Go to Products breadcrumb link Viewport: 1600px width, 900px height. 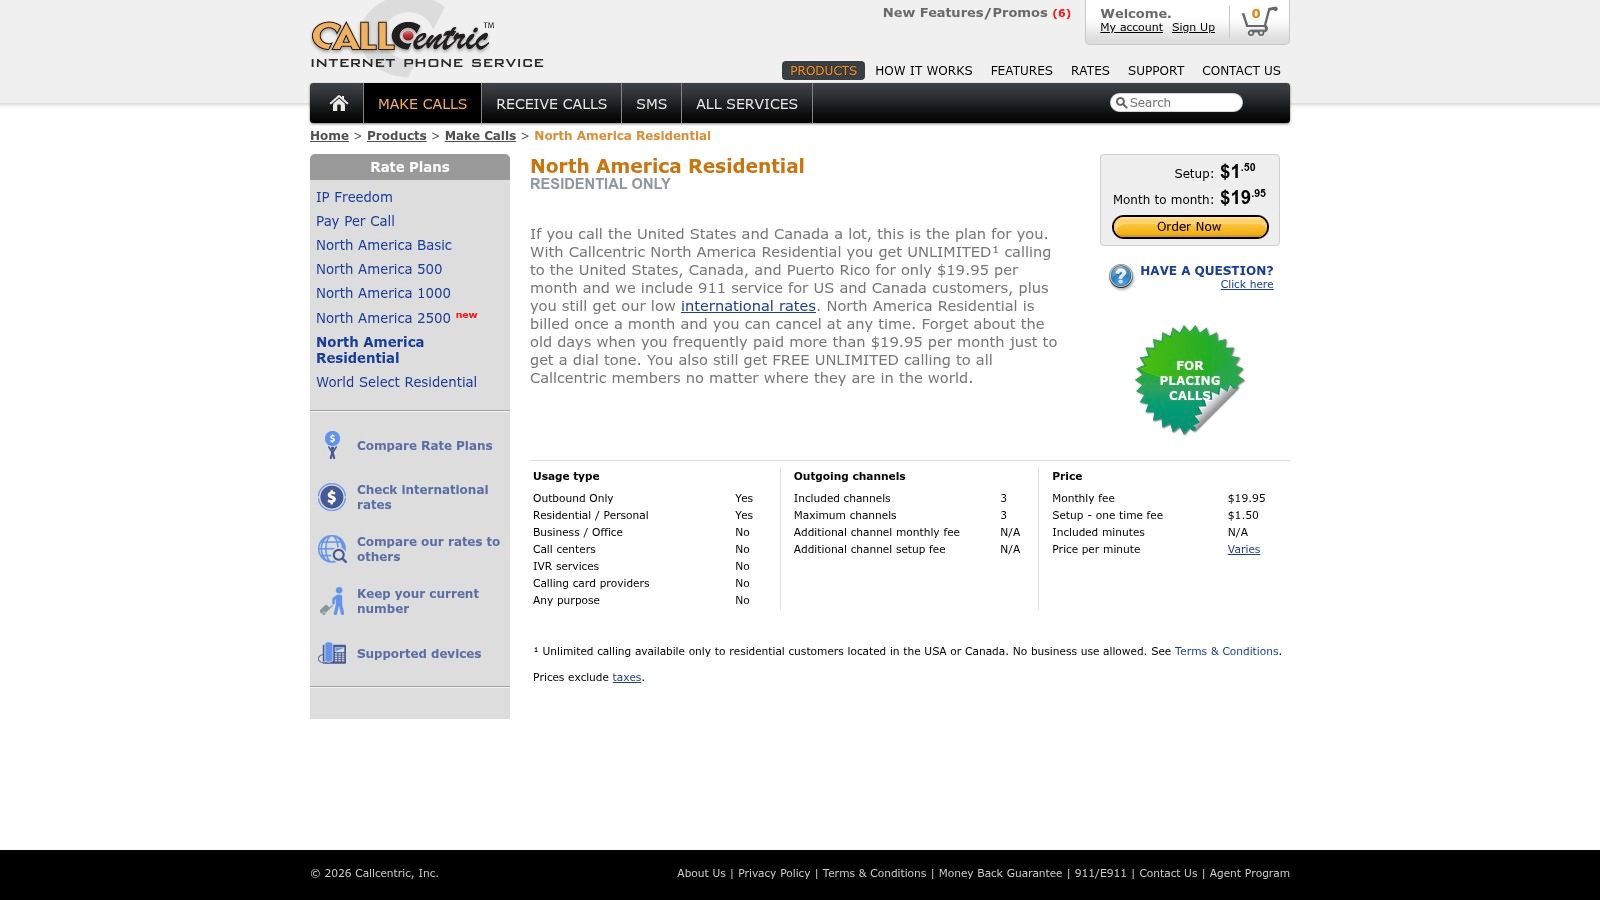point(396,136)
